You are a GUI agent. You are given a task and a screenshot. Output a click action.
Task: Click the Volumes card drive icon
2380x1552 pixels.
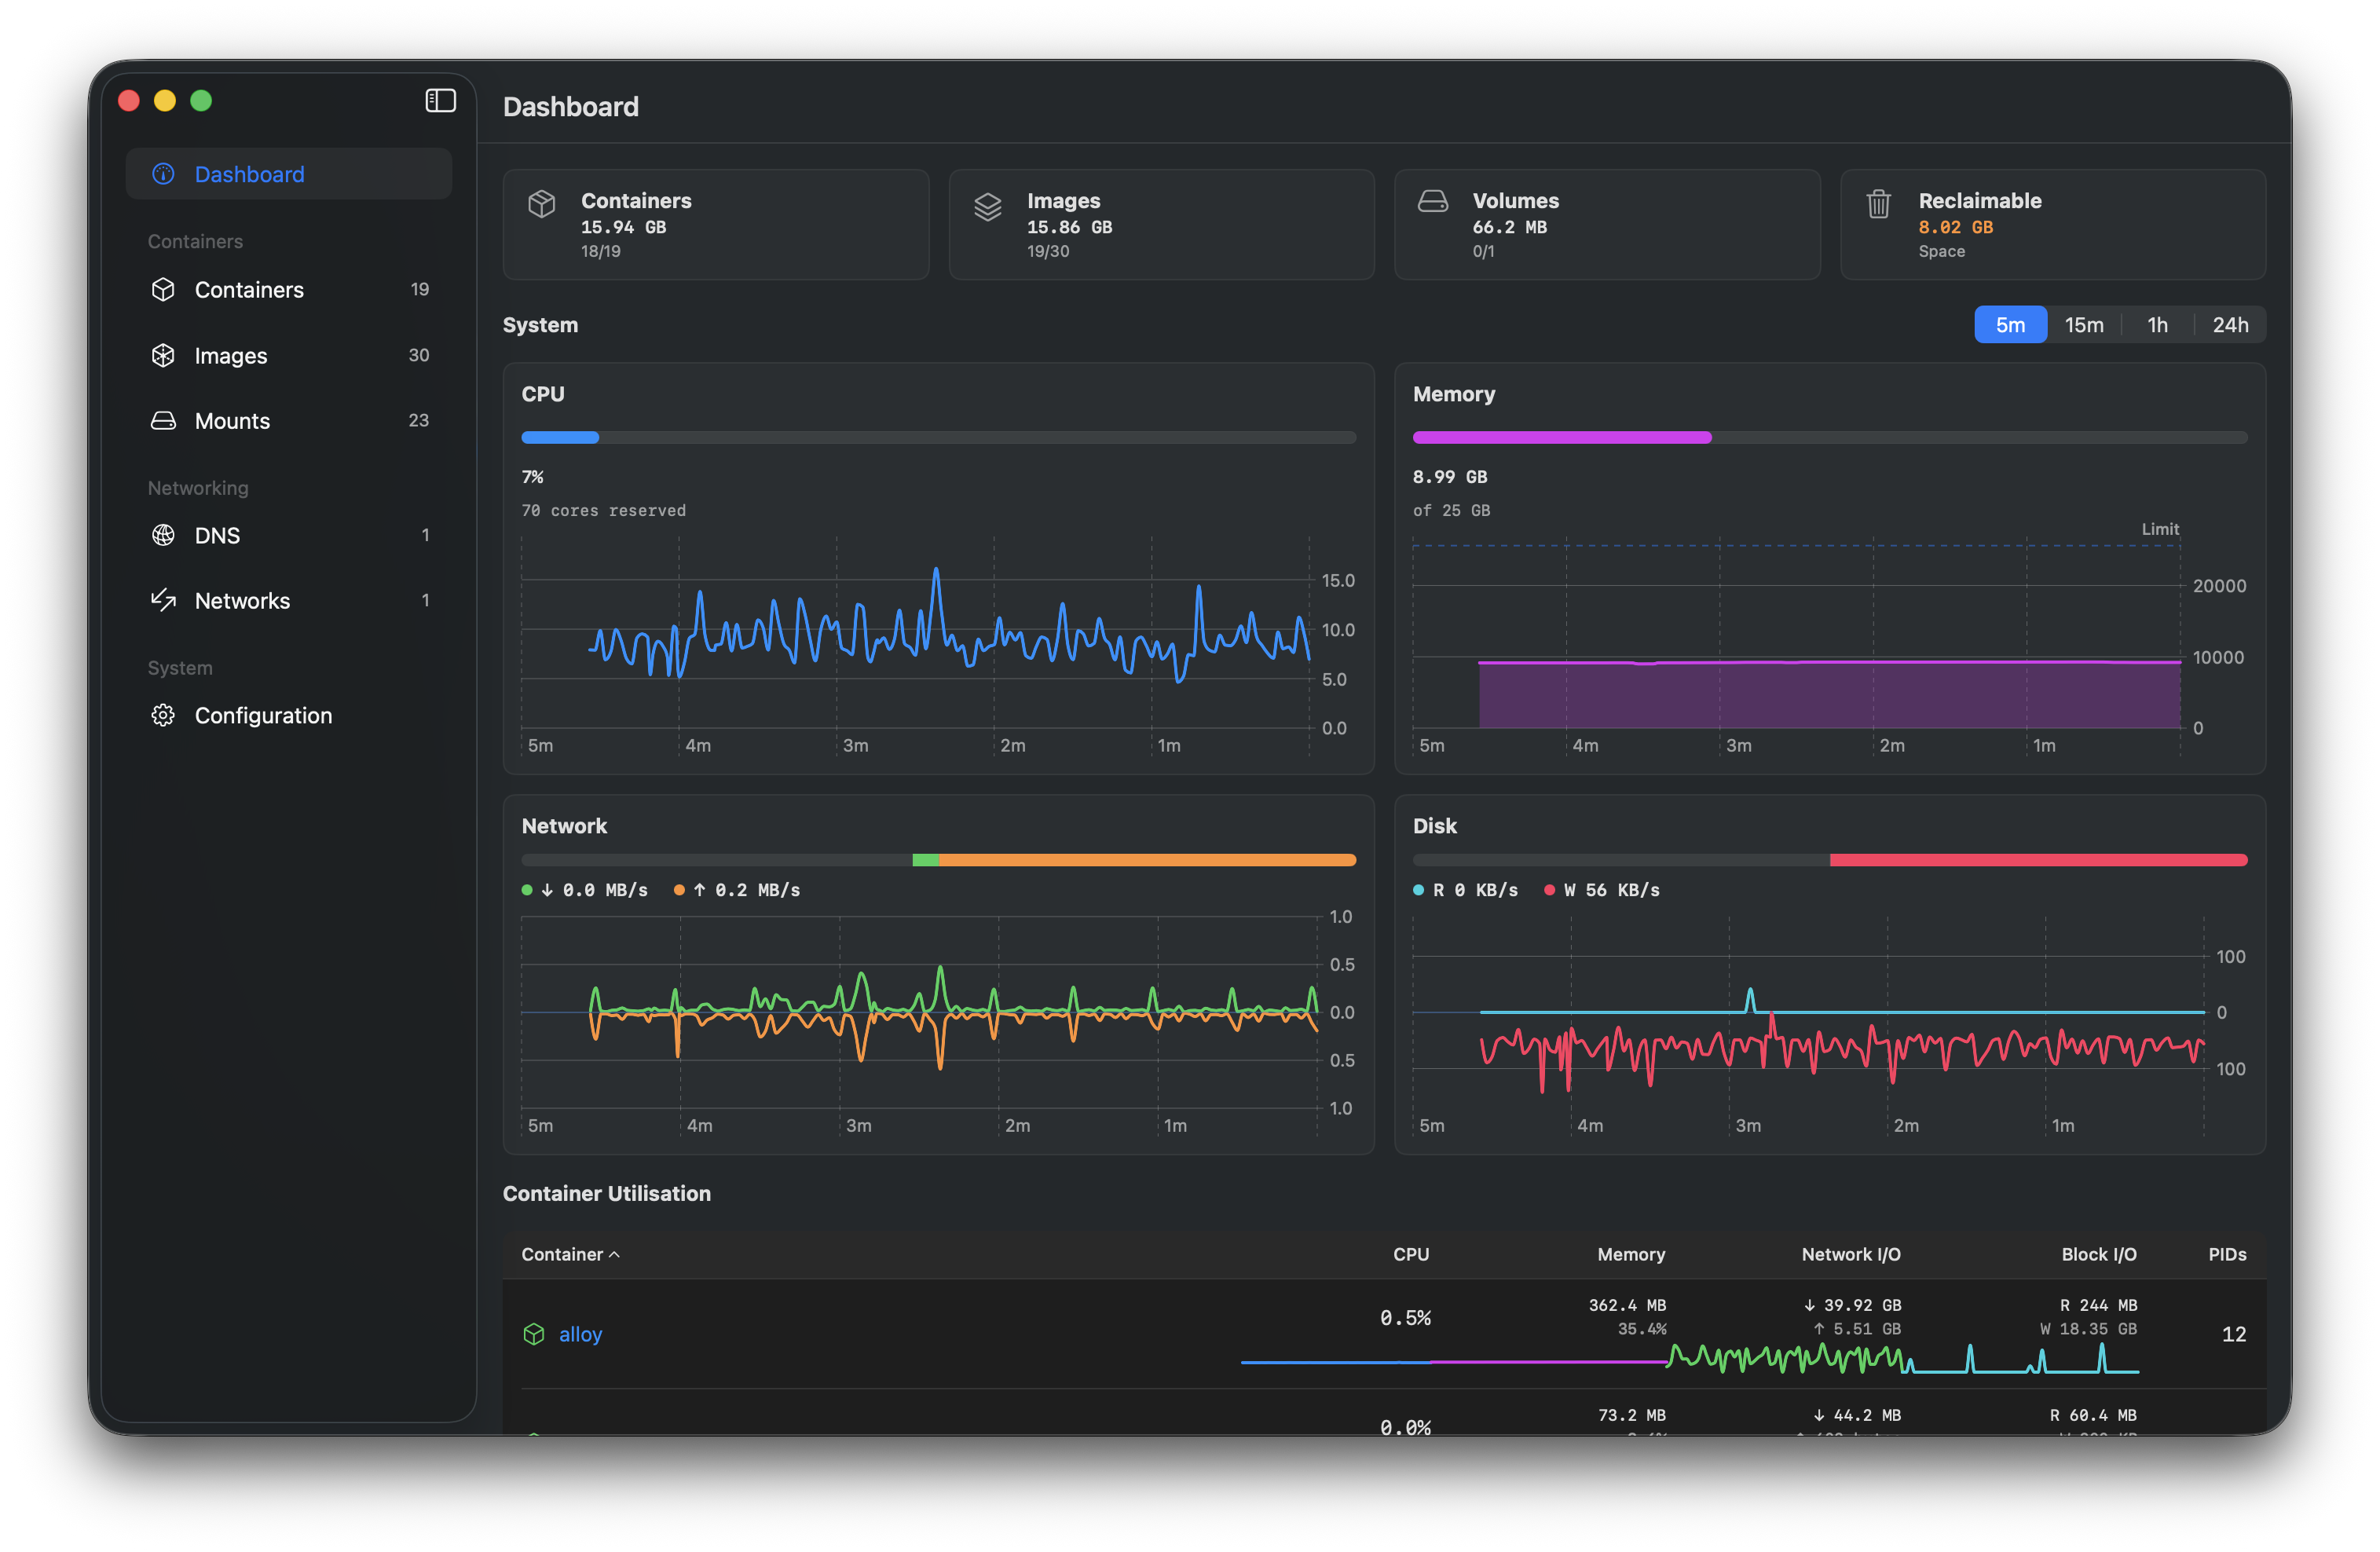pos(1433,202)
